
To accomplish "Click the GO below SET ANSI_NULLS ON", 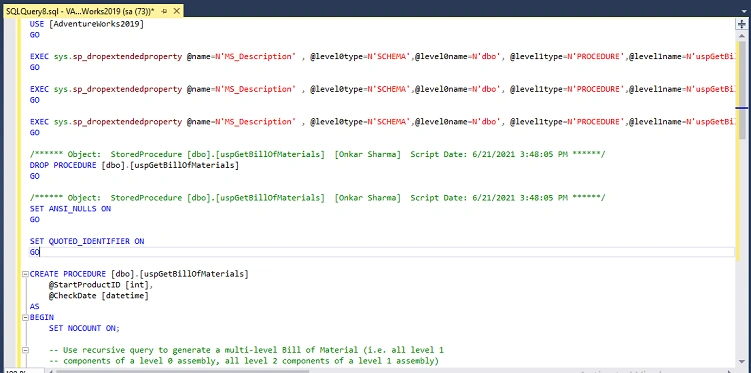I will [34, 219].
